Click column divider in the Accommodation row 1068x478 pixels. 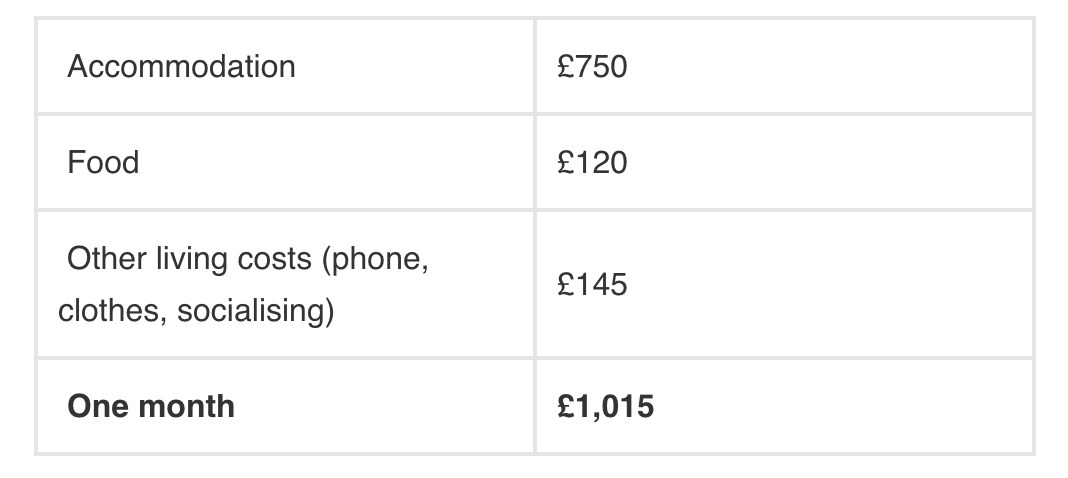(535, 66)
